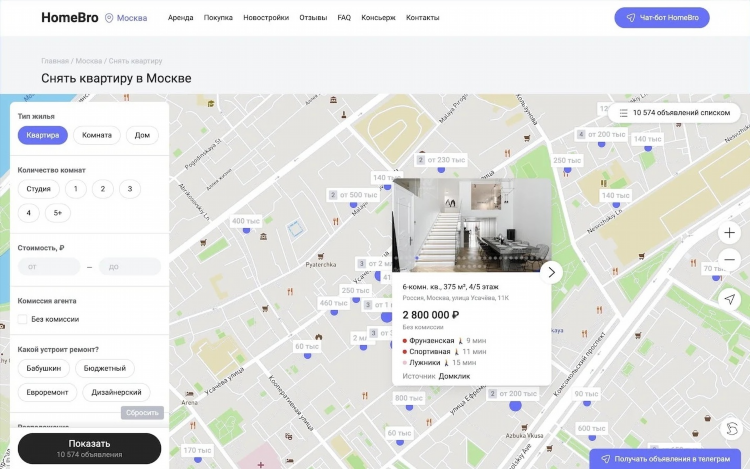Click the 'от 230 тыс' map marker
Screen dimensions: 750x469
(x=441, y=161)
